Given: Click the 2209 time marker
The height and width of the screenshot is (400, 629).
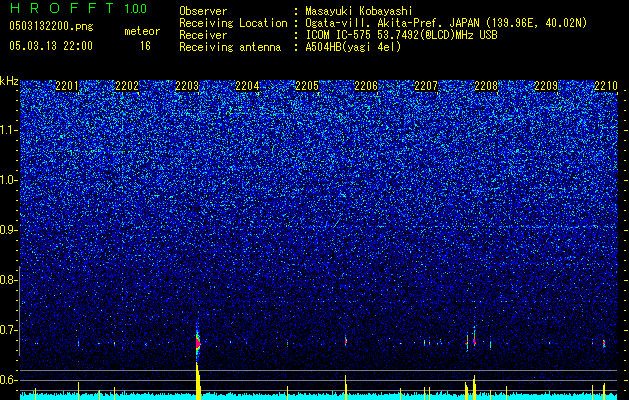Looking at the screenshot, I should pyautogui.click(x=546, y=86).
